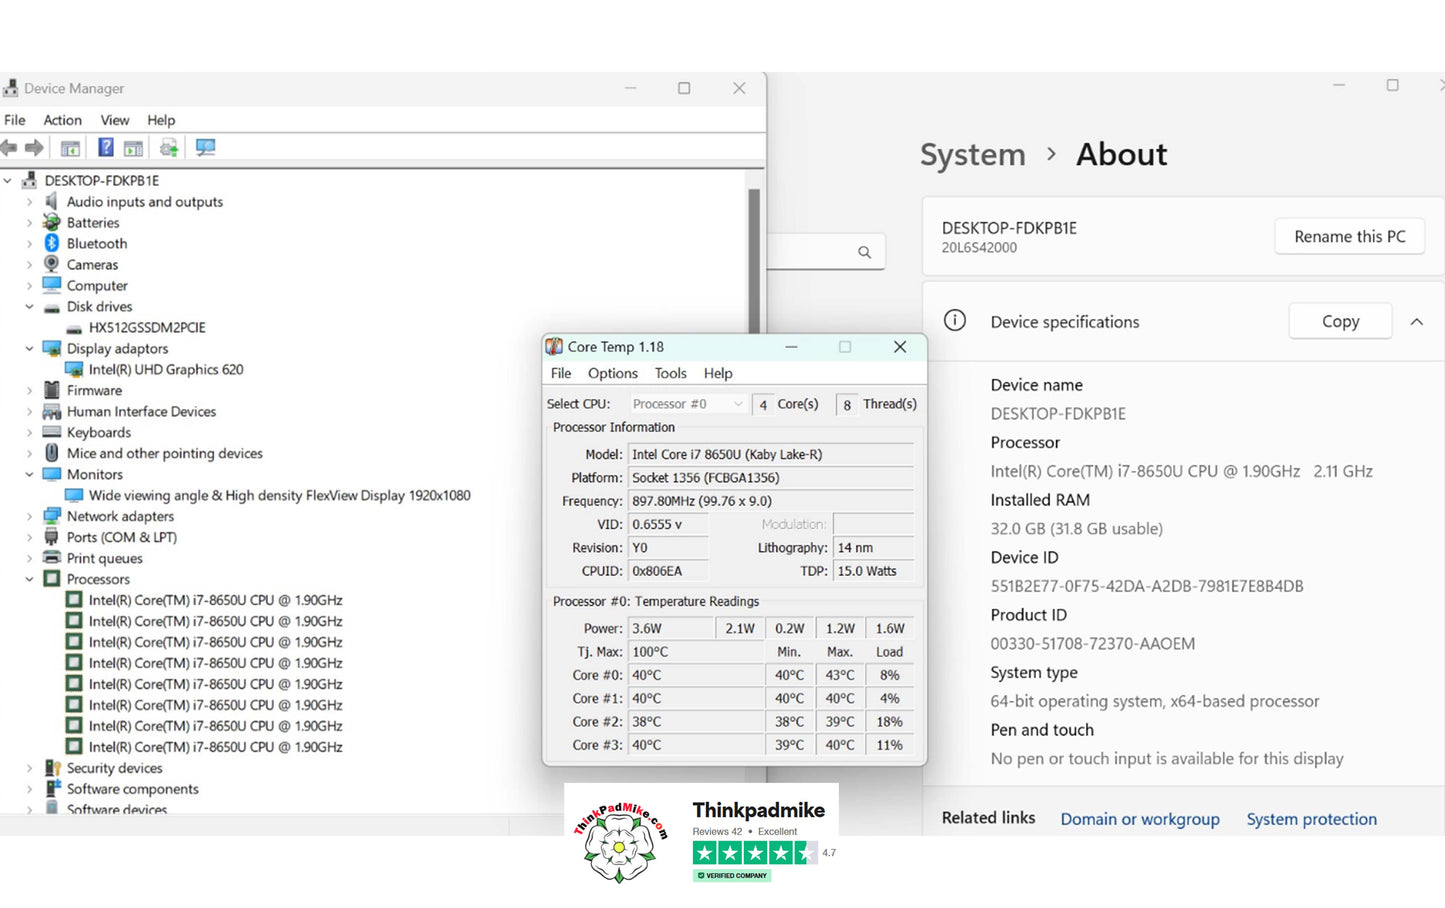This screenshot has height=908, width=1445.
Task: Click the Keyboards category icon
Action: click(52, 432)
